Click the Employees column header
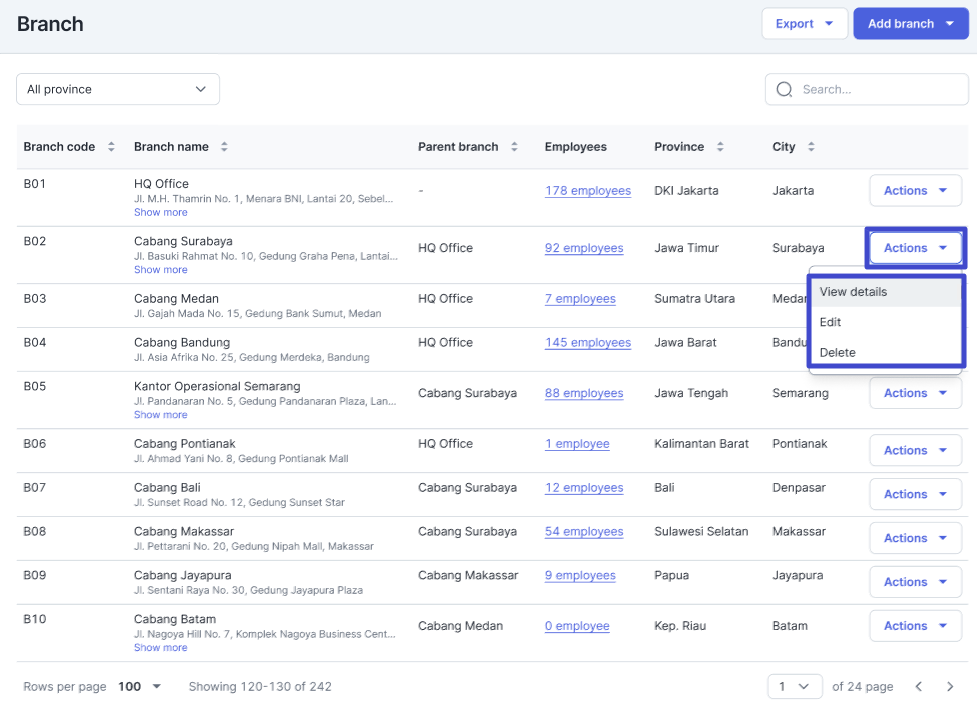977x708 pixels. coord(576,147)
